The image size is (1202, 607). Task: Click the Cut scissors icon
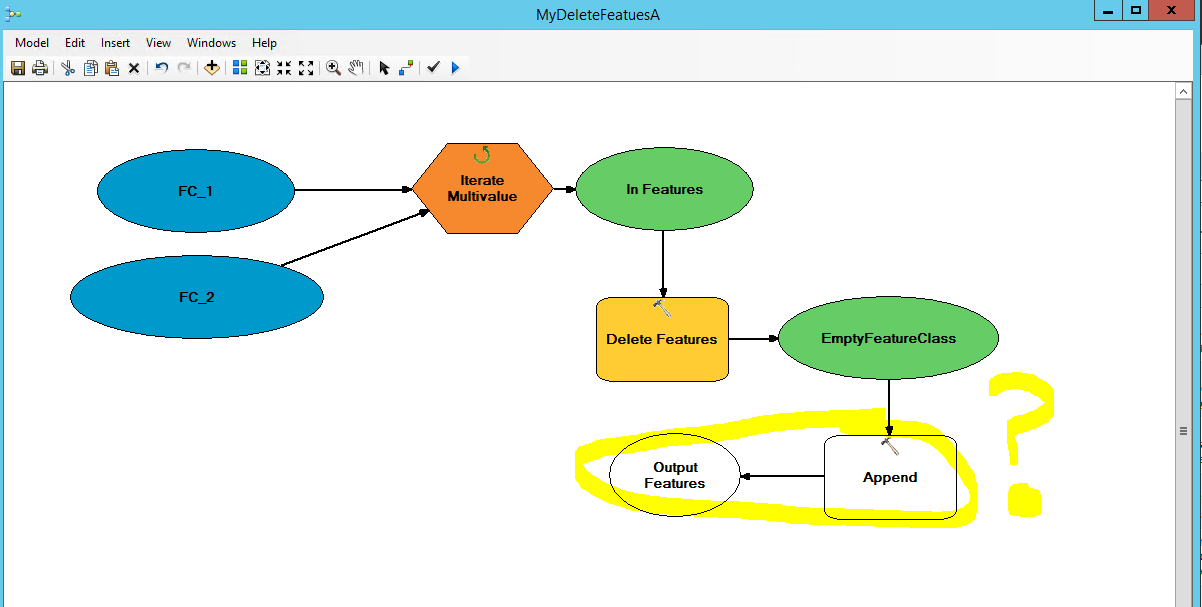(68, 68)
